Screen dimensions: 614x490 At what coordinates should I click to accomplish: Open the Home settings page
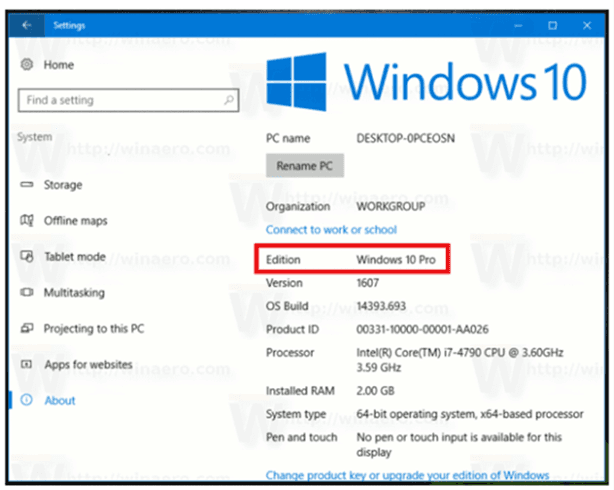coord(59,65)
